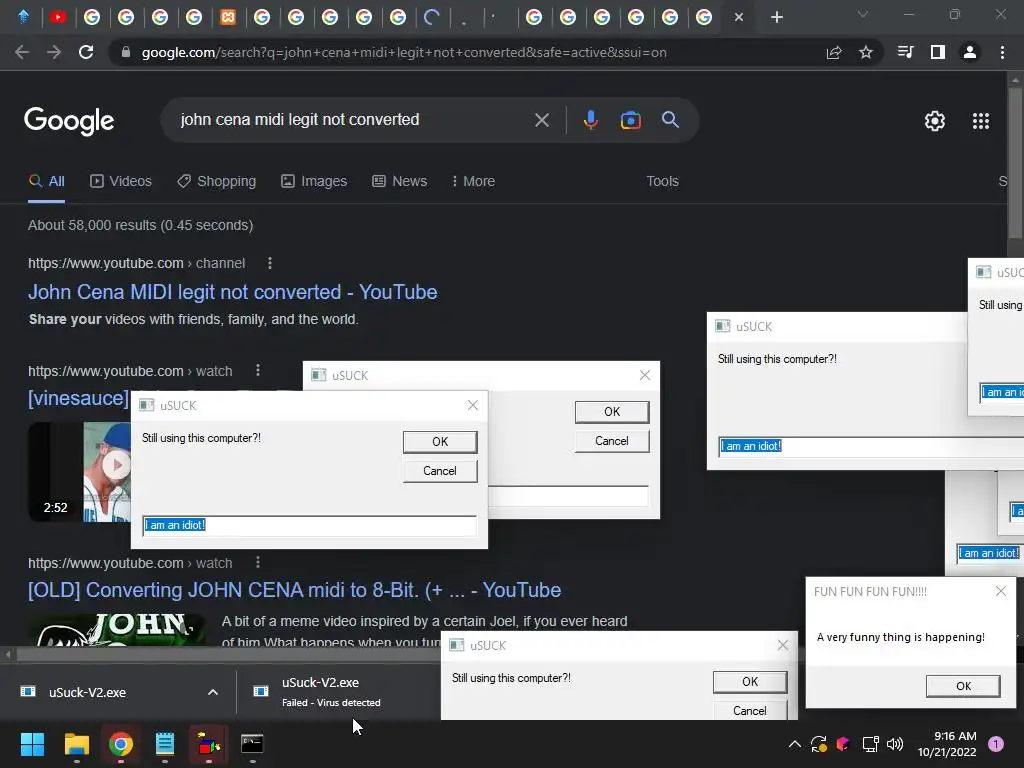Click the URL in the address bar
The width and height of the screenshot is (1024, 768).
pyautogui.click(x=404, y=52)
